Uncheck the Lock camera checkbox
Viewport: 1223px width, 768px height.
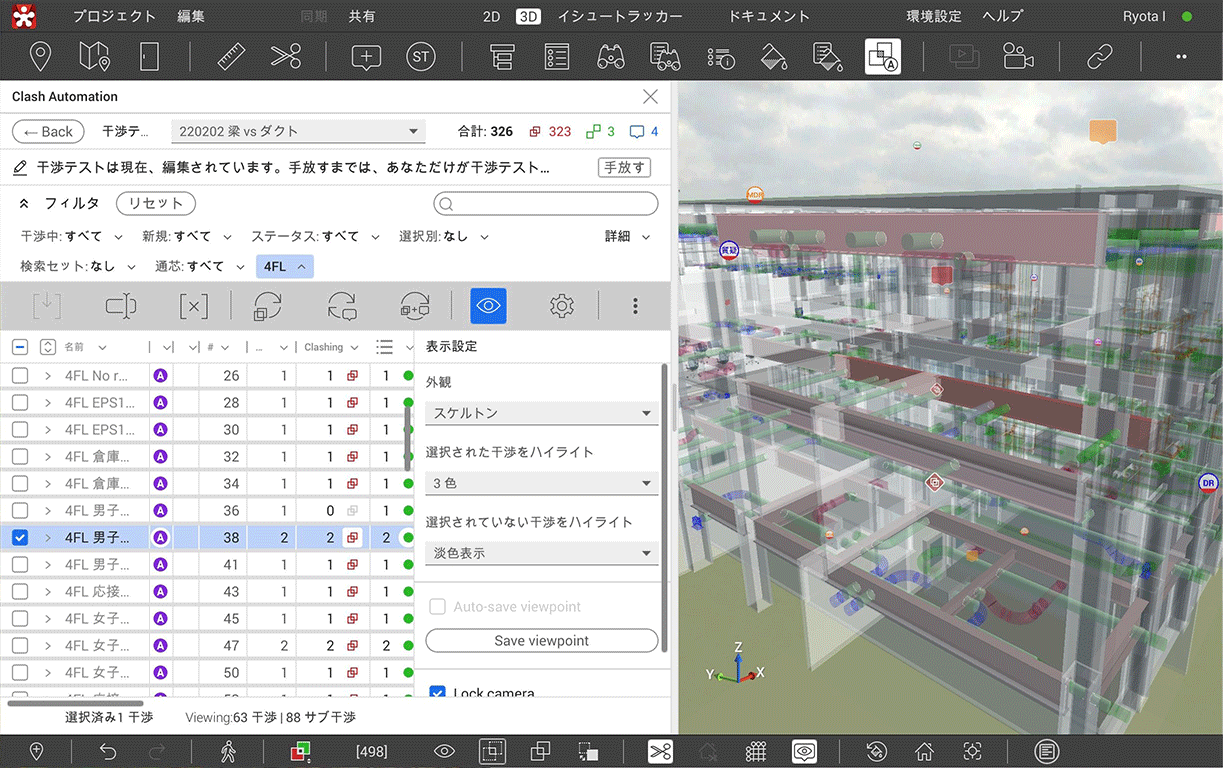tap(437, 692)
